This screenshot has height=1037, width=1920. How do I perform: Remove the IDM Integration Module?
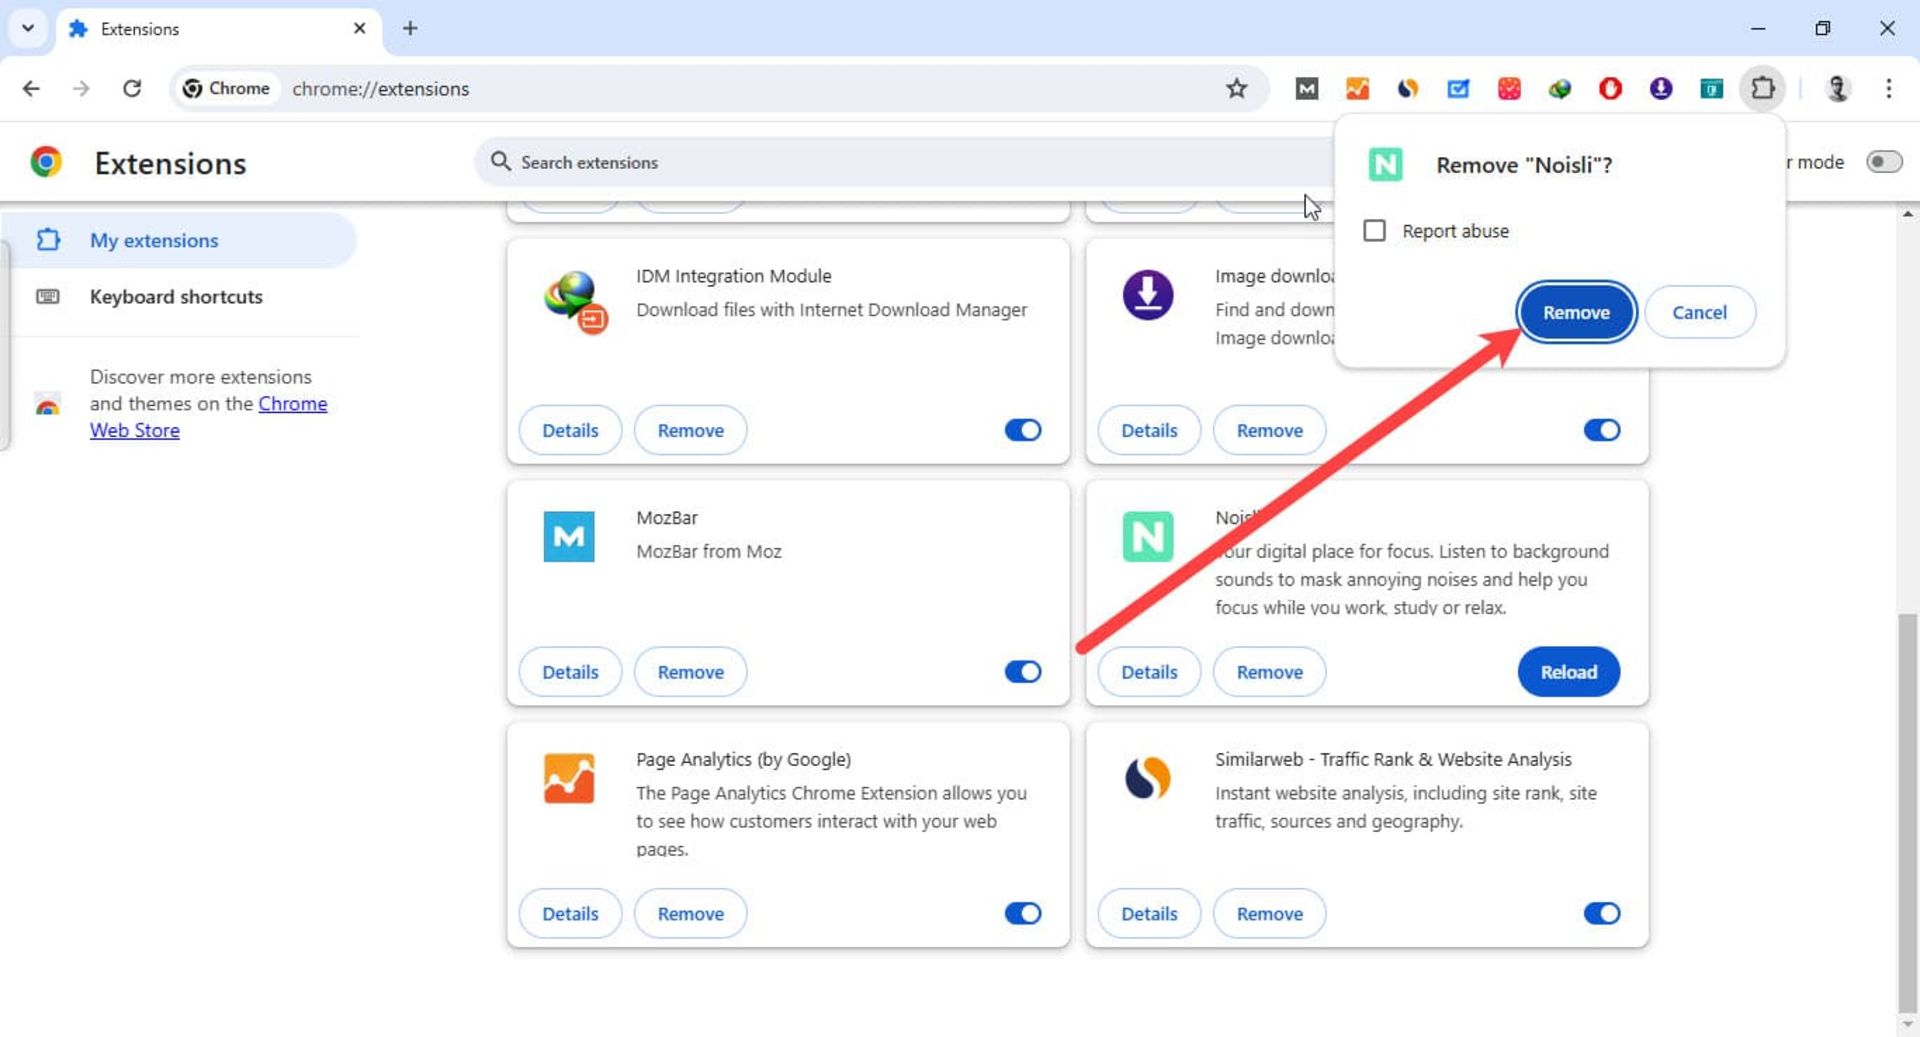coord(690,430)
